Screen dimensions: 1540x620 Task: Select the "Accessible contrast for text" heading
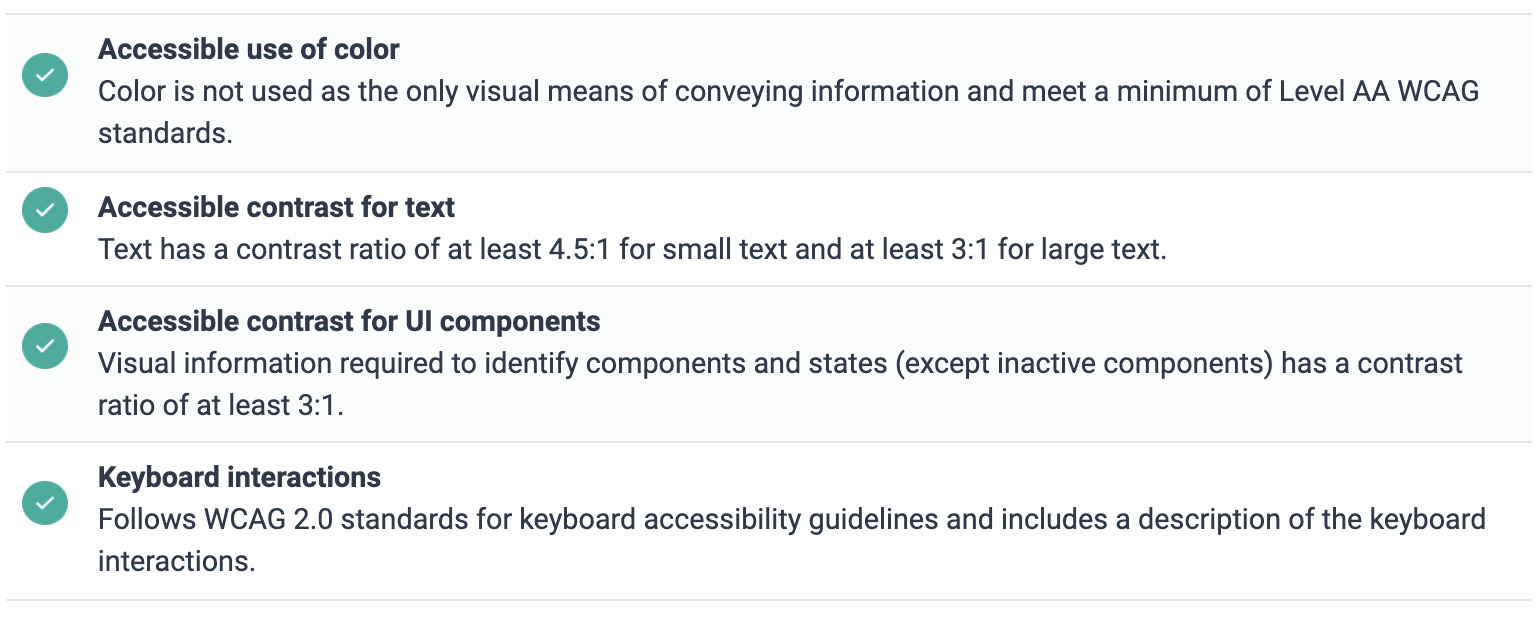[276, 207]
